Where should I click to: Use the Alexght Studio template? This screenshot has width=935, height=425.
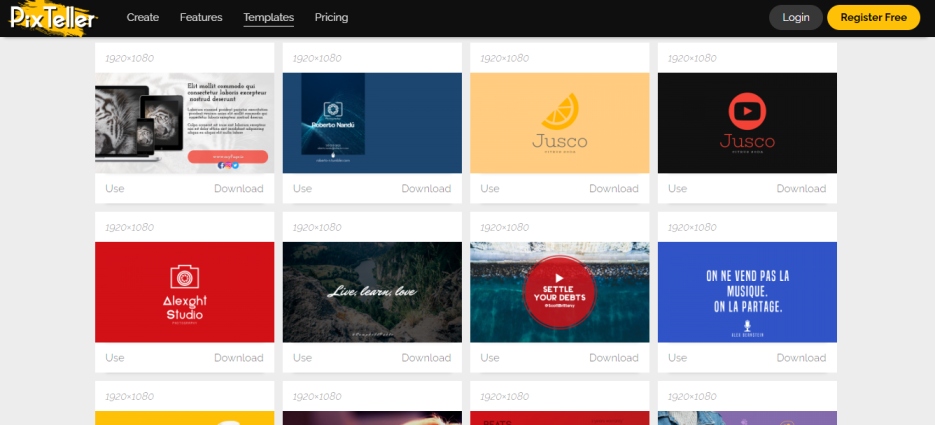115,358
